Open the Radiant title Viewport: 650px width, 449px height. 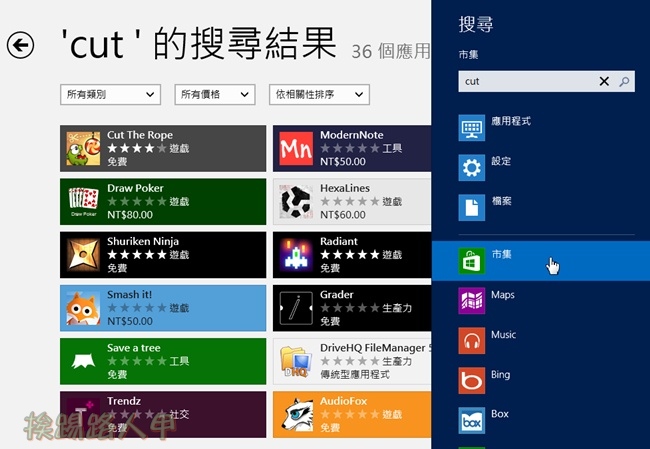339,241
